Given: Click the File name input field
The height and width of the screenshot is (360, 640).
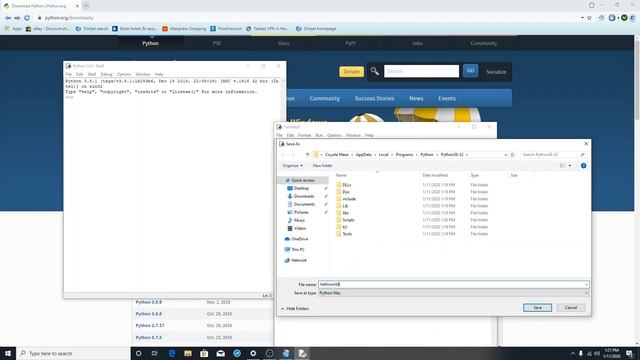Looking at the screenshot, I should tap(453, 284).
